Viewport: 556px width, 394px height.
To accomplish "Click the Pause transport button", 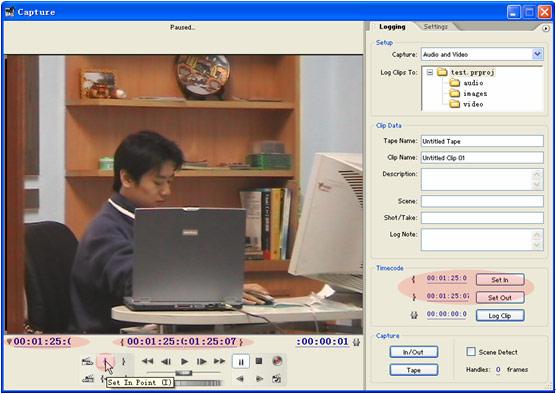I will [x=241, y=362].
